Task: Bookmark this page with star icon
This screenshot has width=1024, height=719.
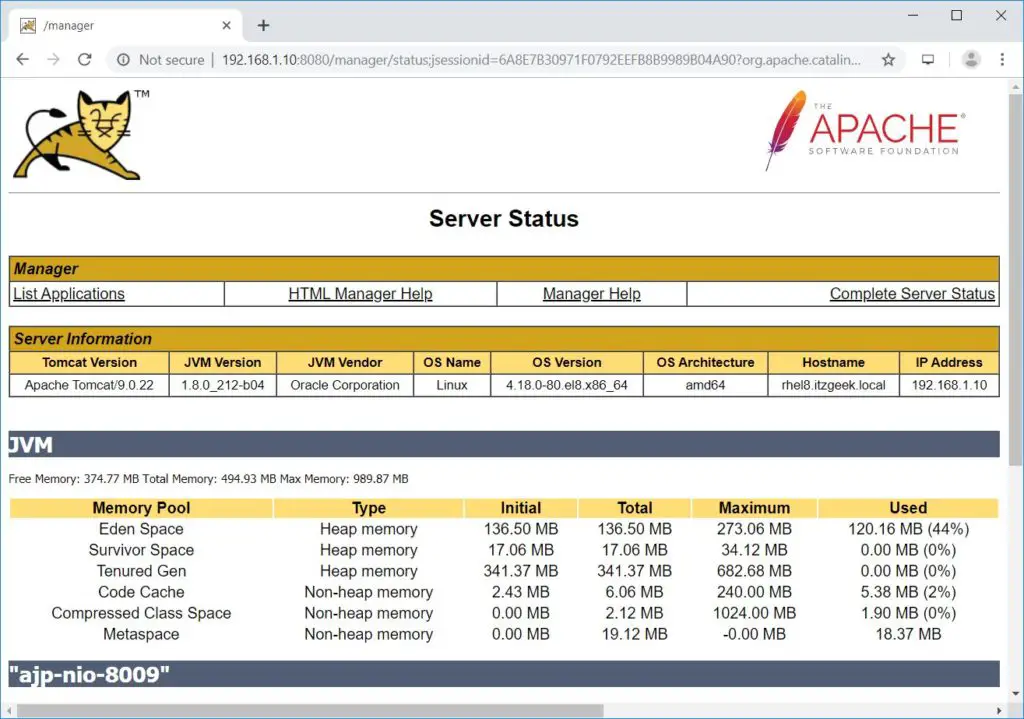Action: [888, 60]
